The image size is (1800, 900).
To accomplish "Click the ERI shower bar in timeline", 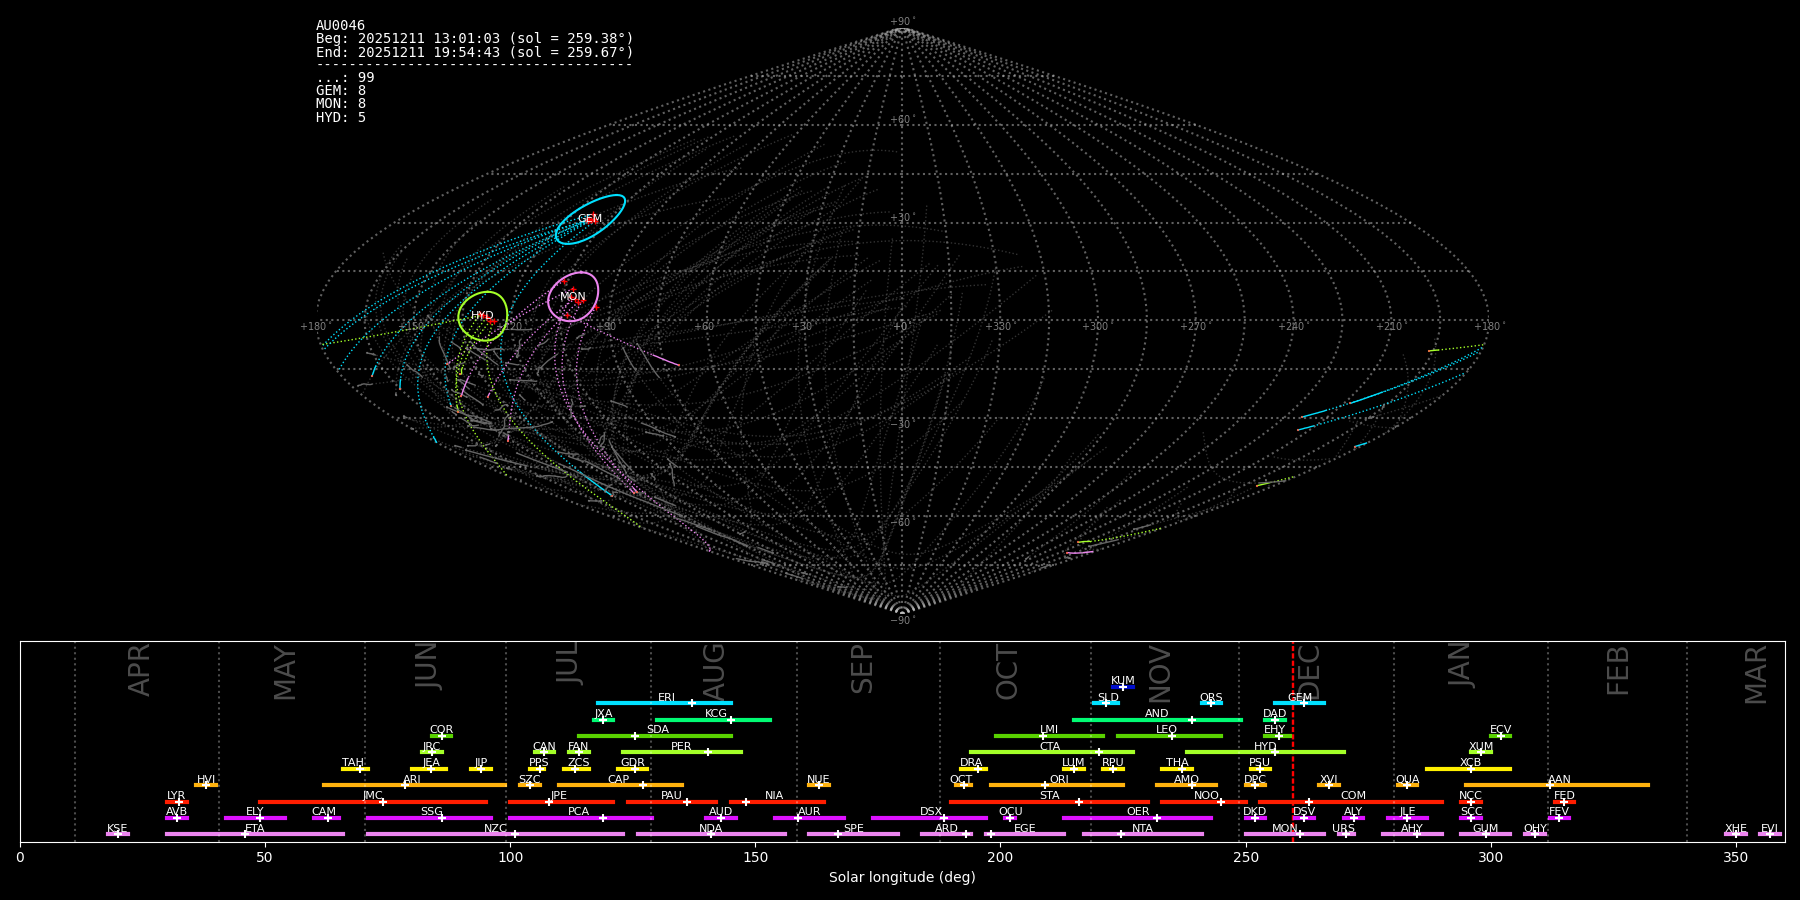I will 664,703.
